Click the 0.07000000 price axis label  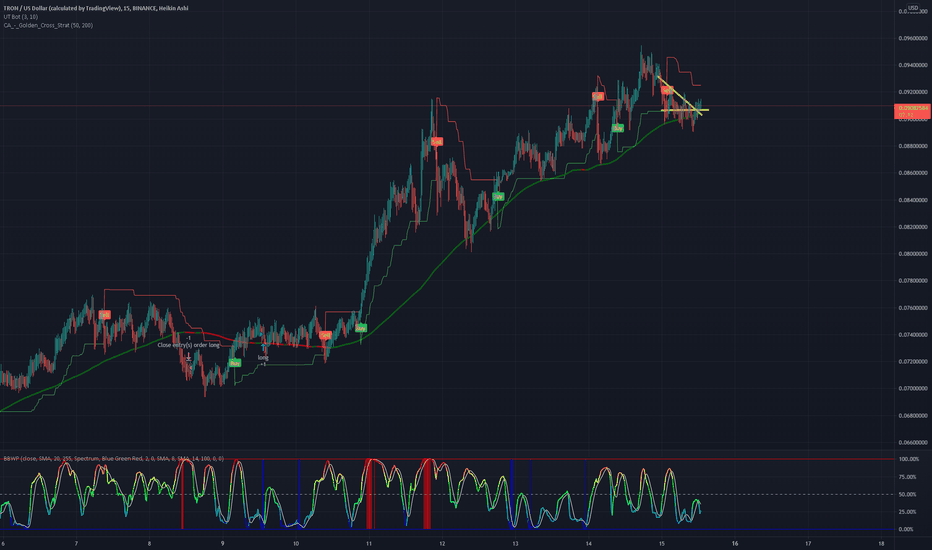click(912, 388)
